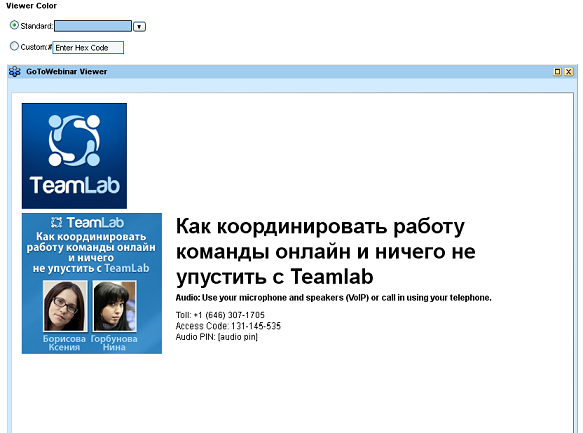Click the large TeamLab logo image
583x433 pixels.
(74, 156)
